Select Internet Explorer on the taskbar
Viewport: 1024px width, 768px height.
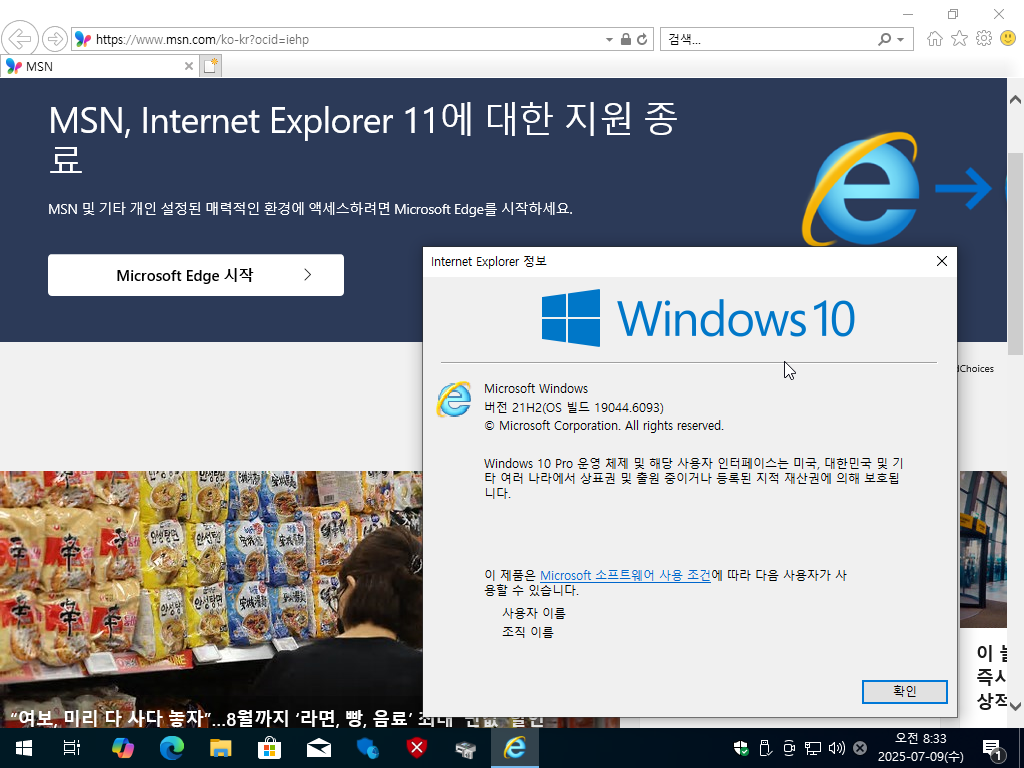coord(515,748)
